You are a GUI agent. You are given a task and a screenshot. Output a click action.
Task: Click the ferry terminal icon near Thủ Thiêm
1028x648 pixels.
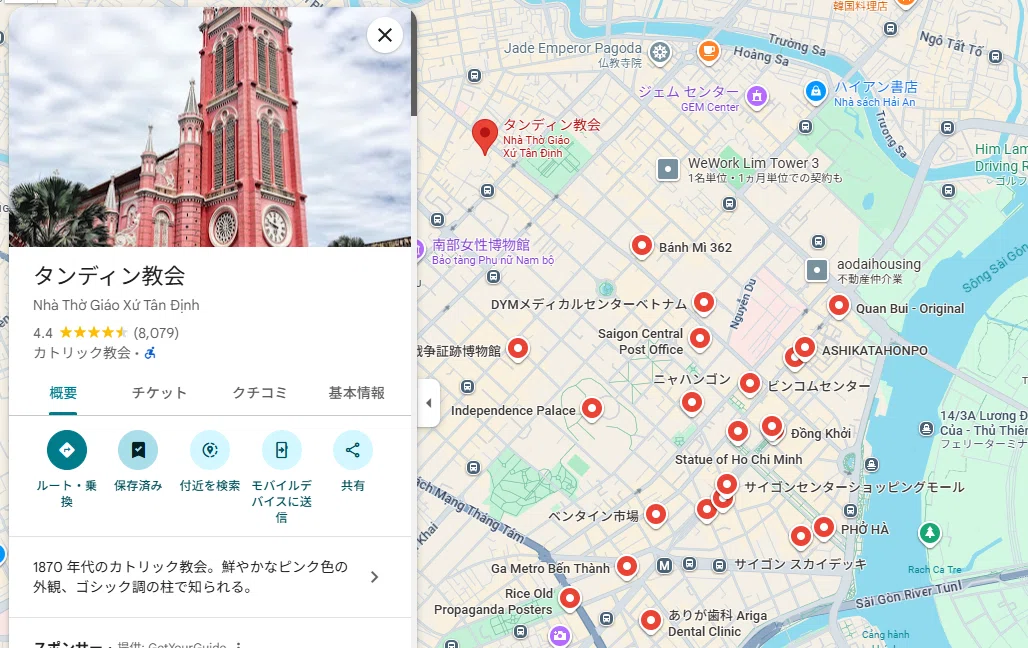pyautogui.click(x=926, y=429)
